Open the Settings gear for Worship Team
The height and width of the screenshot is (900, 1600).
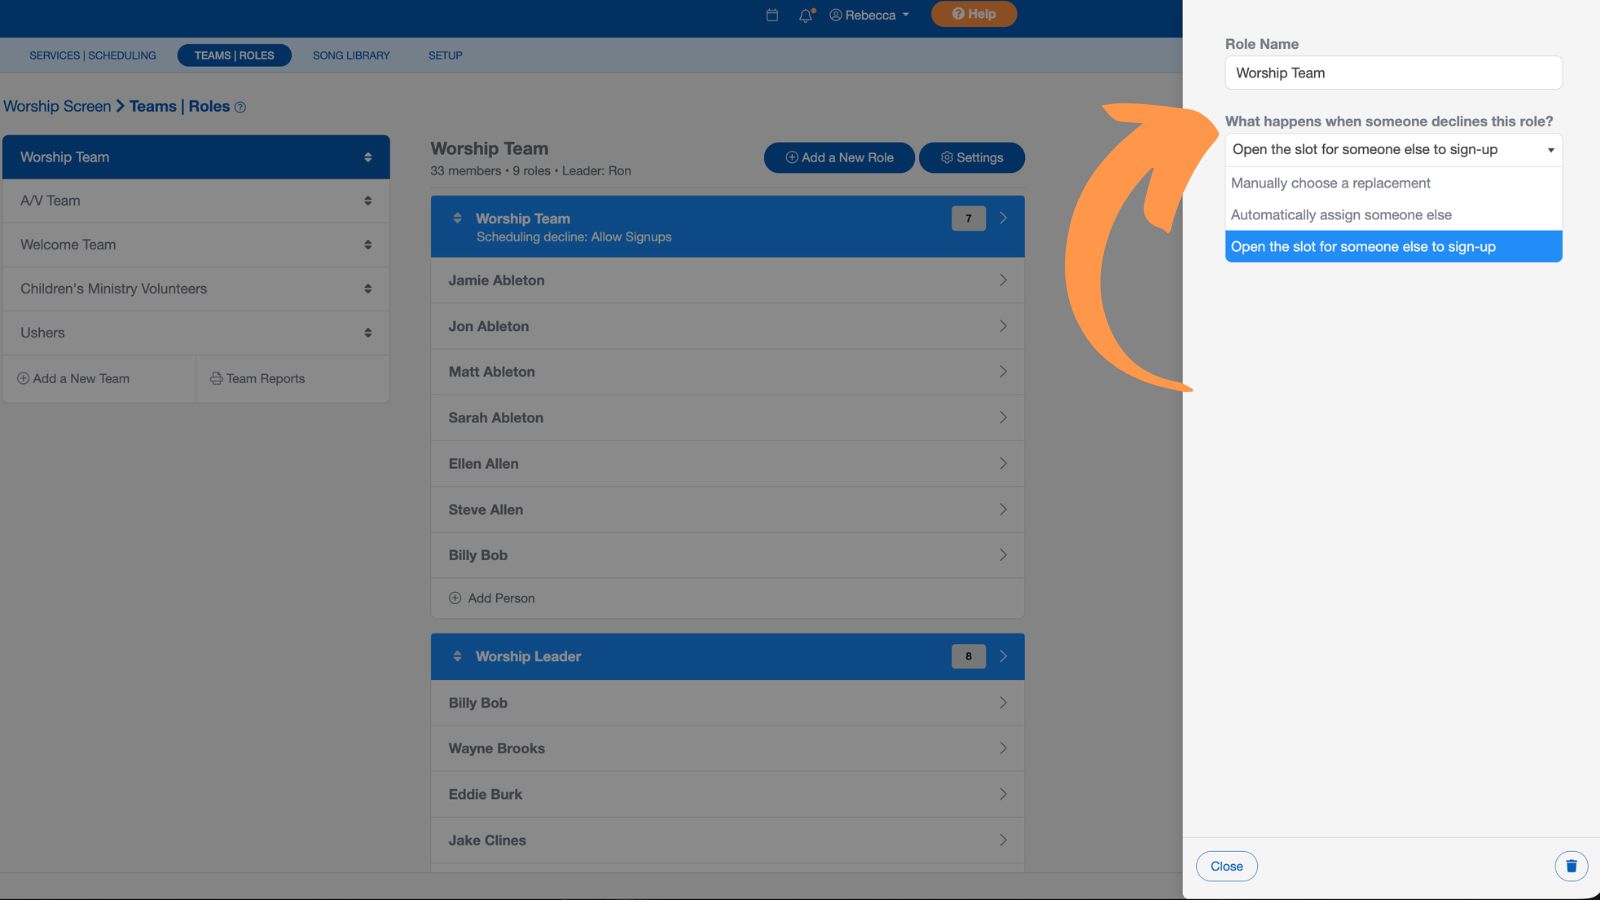(971, 157)
